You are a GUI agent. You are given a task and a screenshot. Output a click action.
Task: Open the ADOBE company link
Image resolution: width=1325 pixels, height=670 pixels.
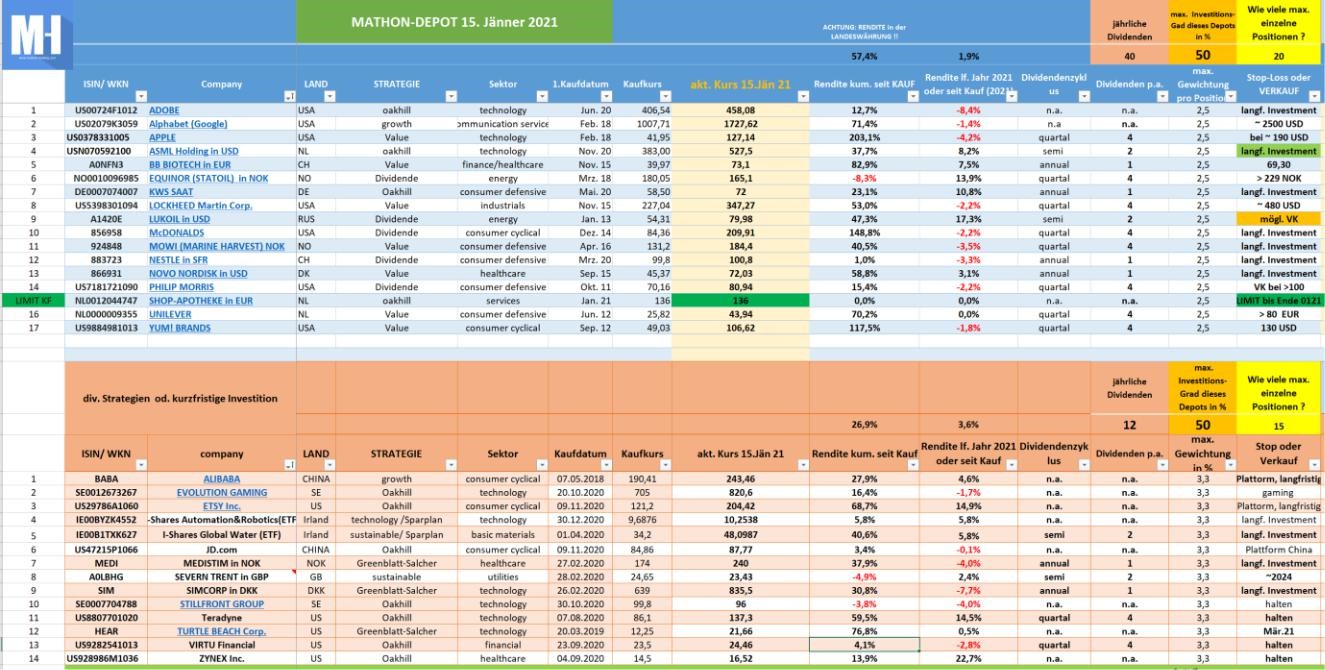(166, 110)
